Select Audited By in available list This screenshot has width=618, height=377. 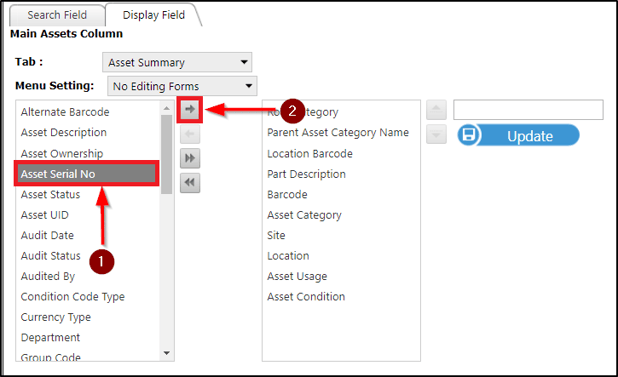point(48,277)
